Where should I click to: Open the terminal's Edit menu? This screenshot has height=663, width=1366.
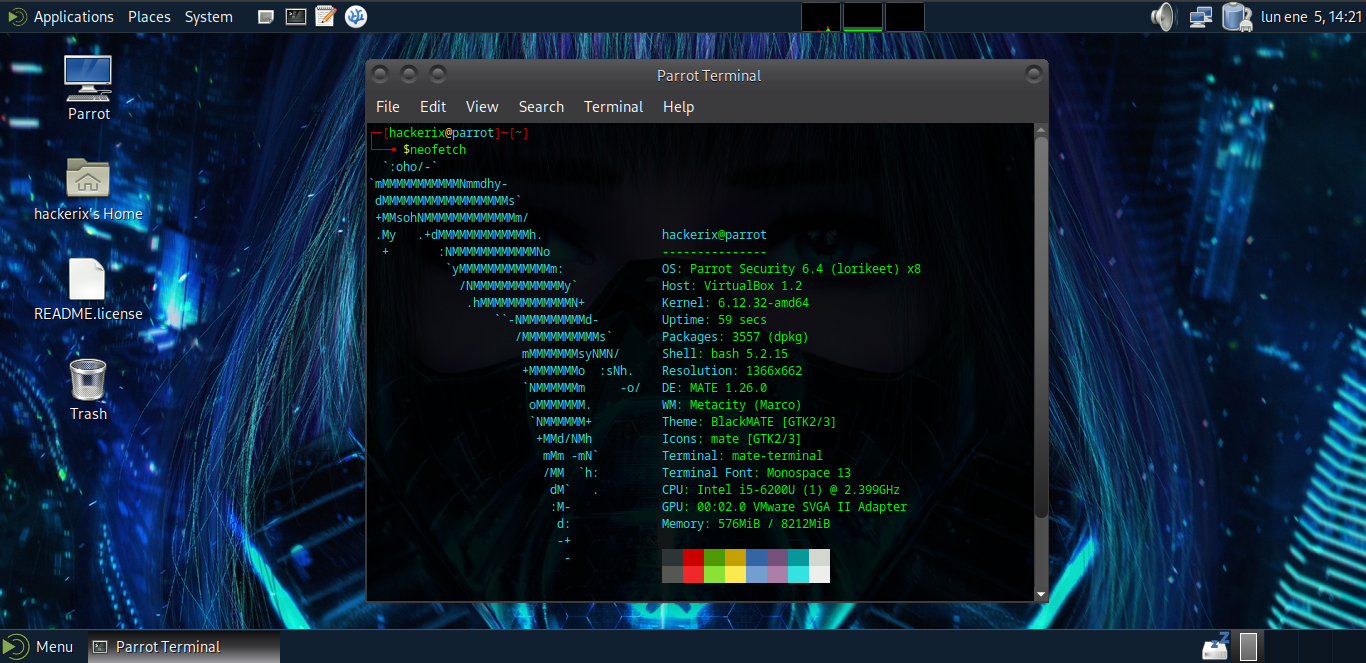coord(433,107)
